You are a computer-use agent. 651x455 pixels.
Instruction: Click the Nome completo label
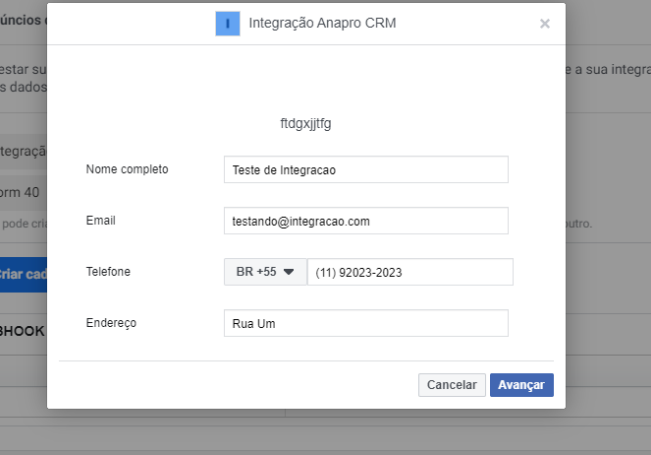tap(127, 169)
